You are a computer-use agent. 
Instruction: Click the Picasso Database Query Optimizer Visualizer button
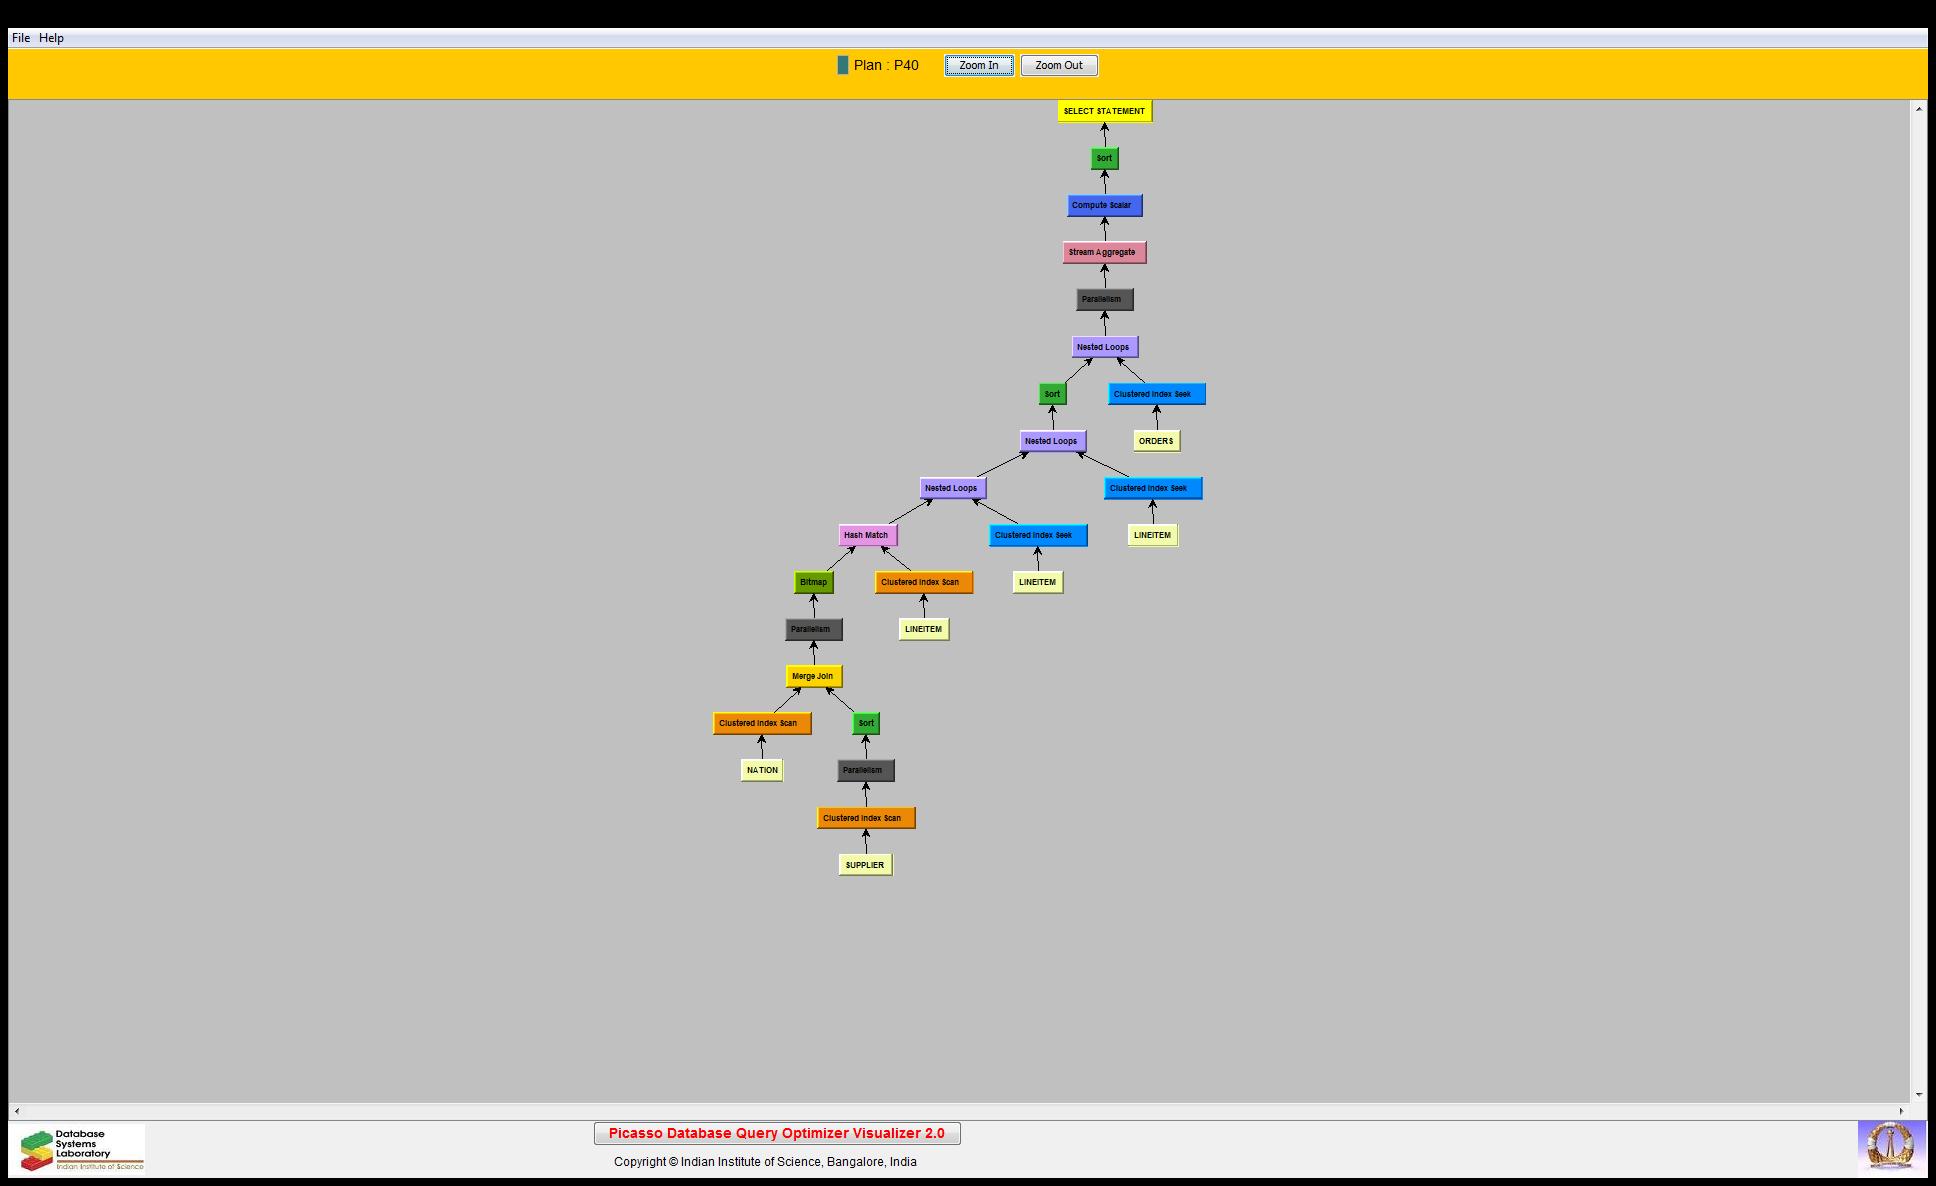pyautogui.click(x=776, y=1133)
